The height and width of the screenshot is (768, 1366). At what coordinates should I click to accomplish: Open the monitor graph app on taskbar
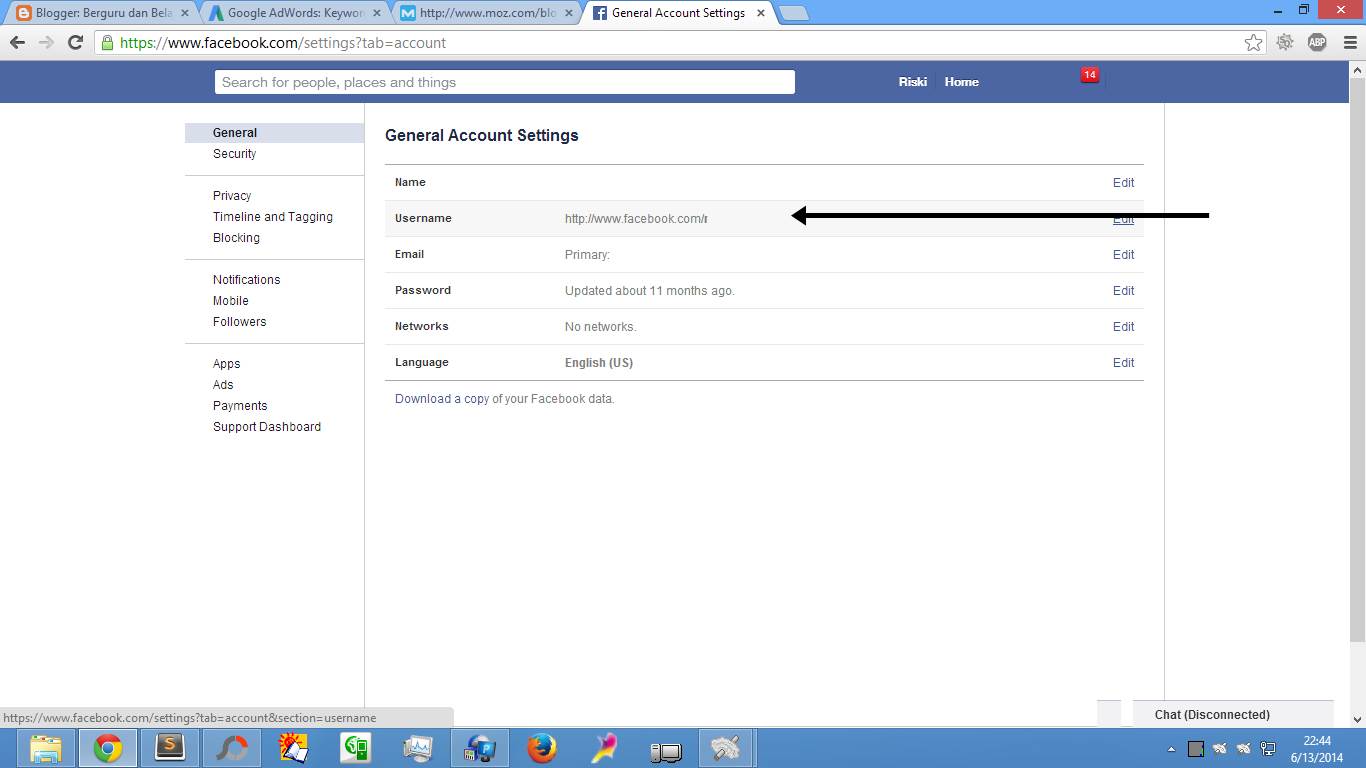417,748
